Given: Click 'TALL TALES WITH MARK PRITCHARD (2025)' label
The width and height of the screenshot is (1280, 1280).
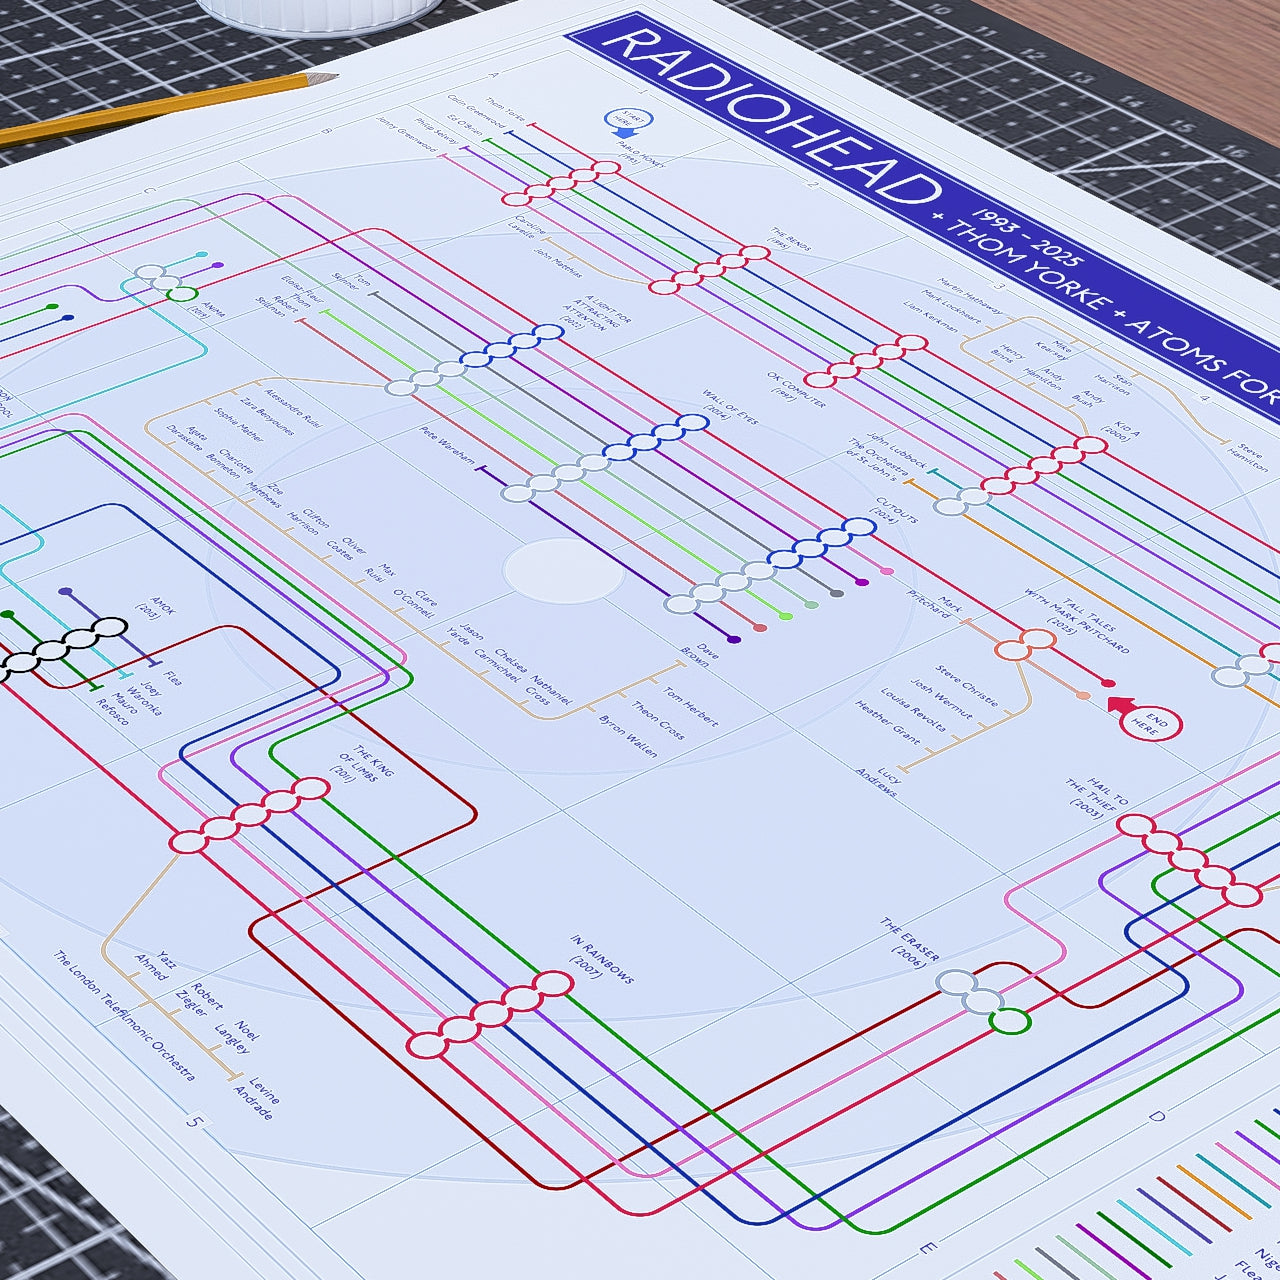Looking at the screenshot, I should tap(1075, 620).
